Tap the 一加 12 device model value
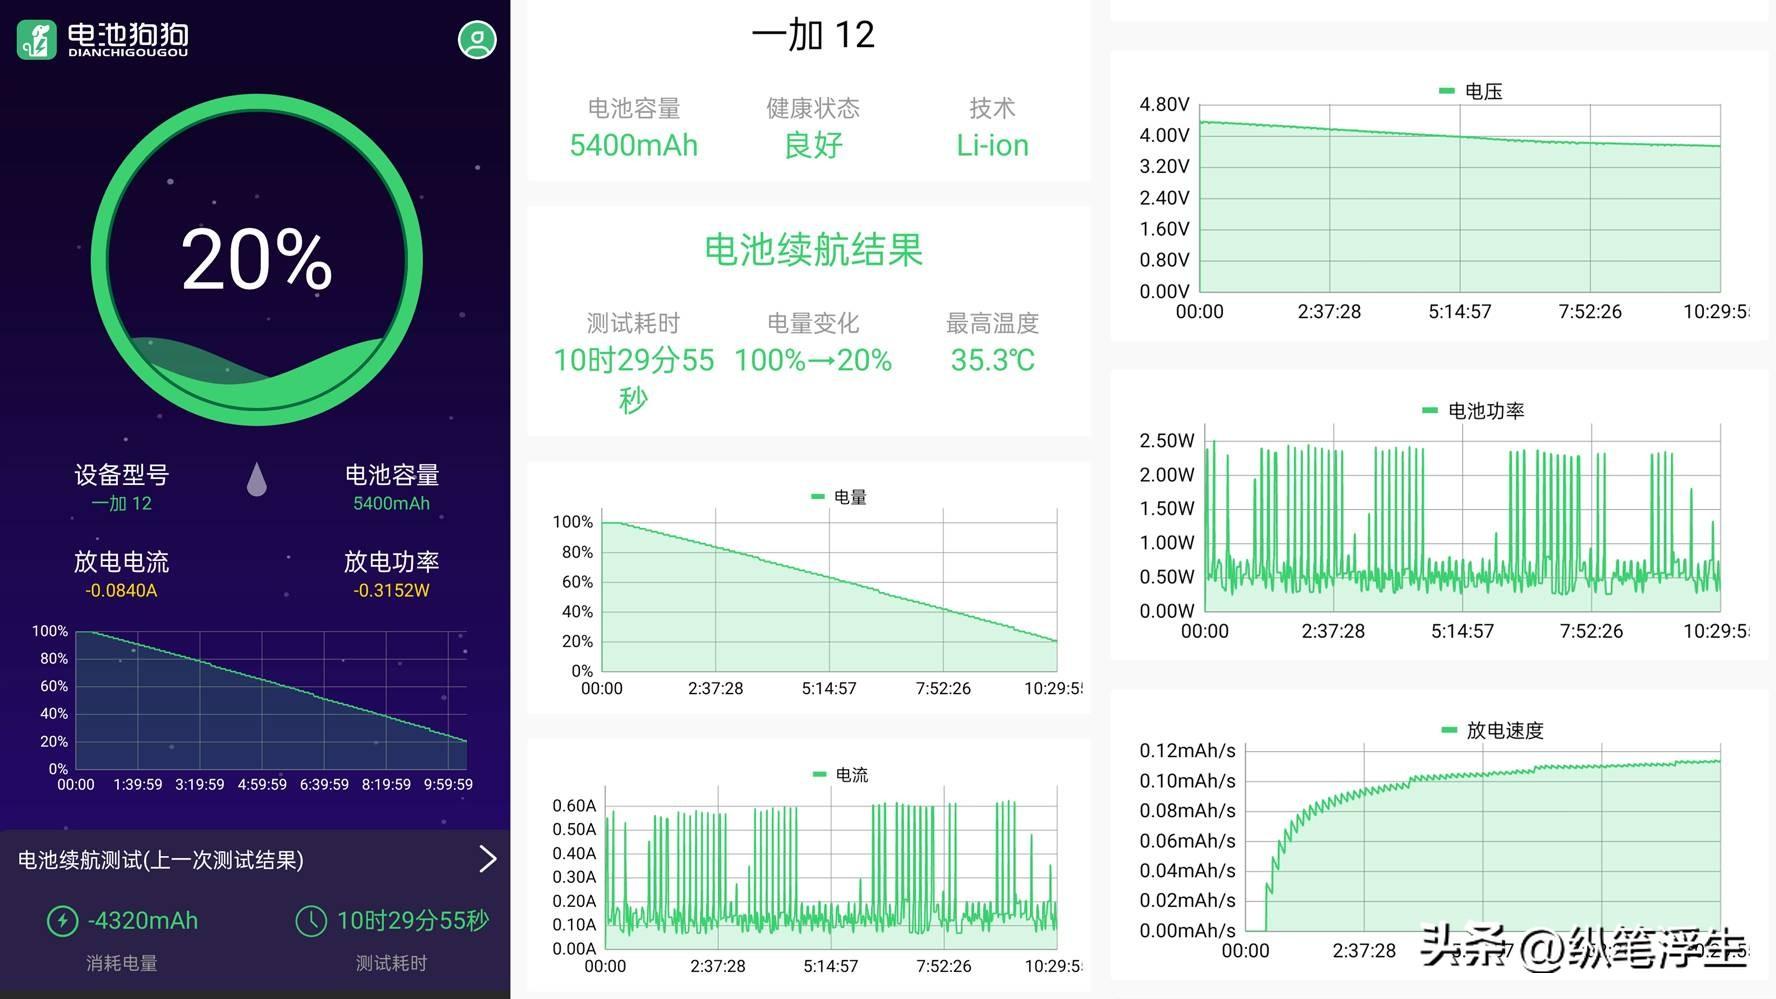This screenshot has width=1776, height=999. coord(121,504)
